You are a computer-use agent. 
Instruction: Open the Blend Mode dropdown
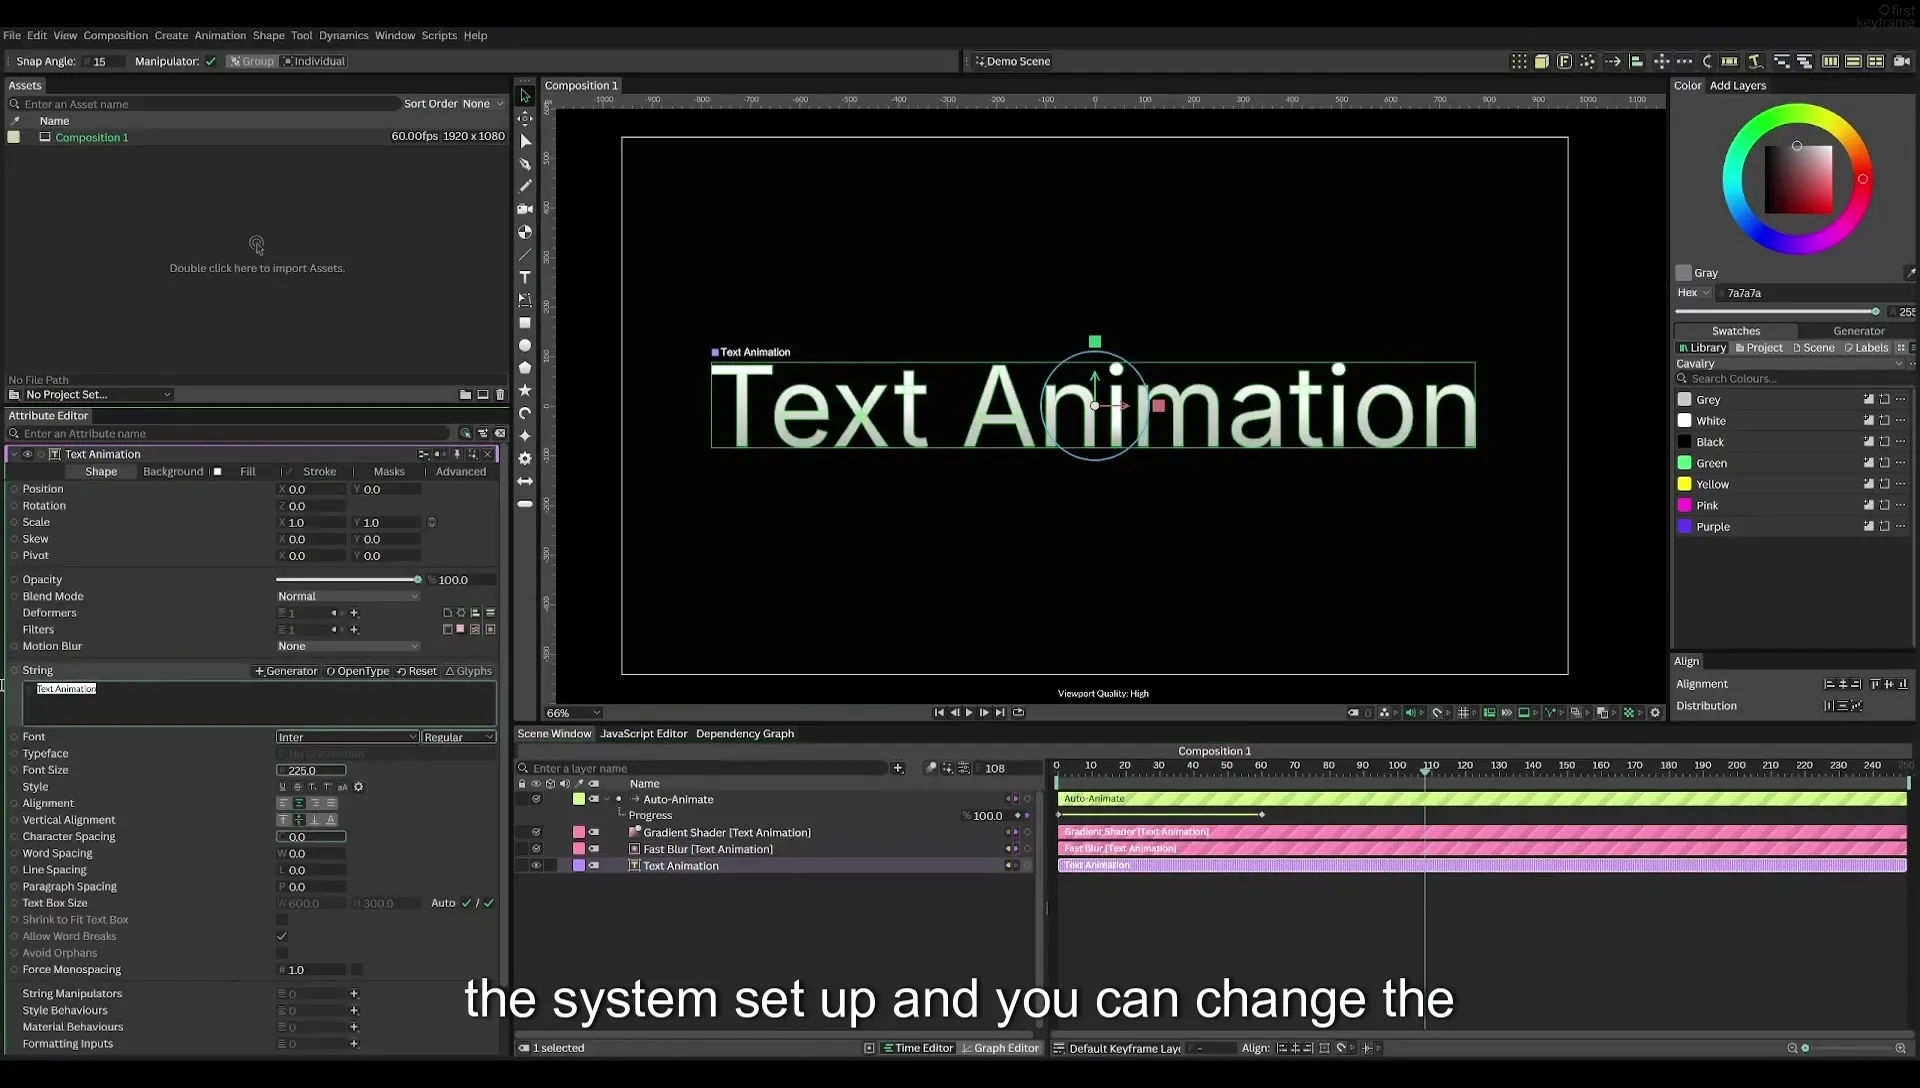pos(348,596)
